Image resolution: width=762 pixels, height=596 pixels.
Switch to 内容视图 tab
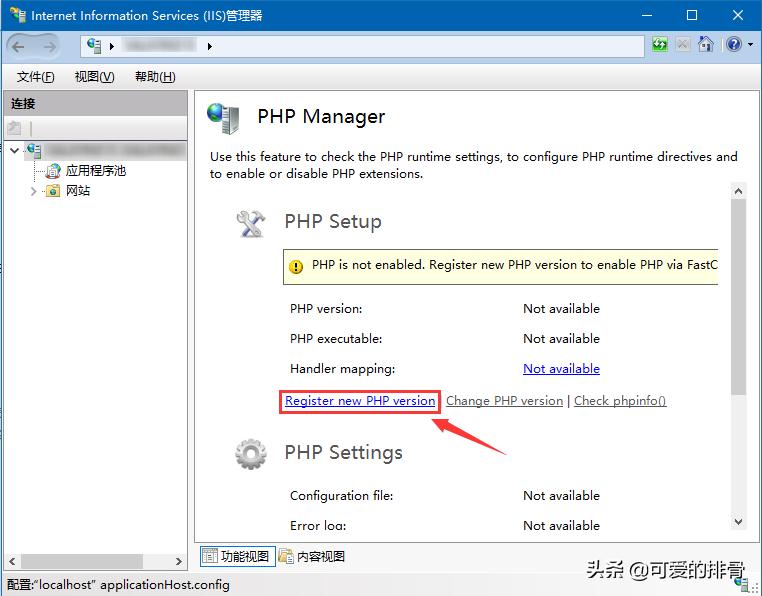pos(312,556)
